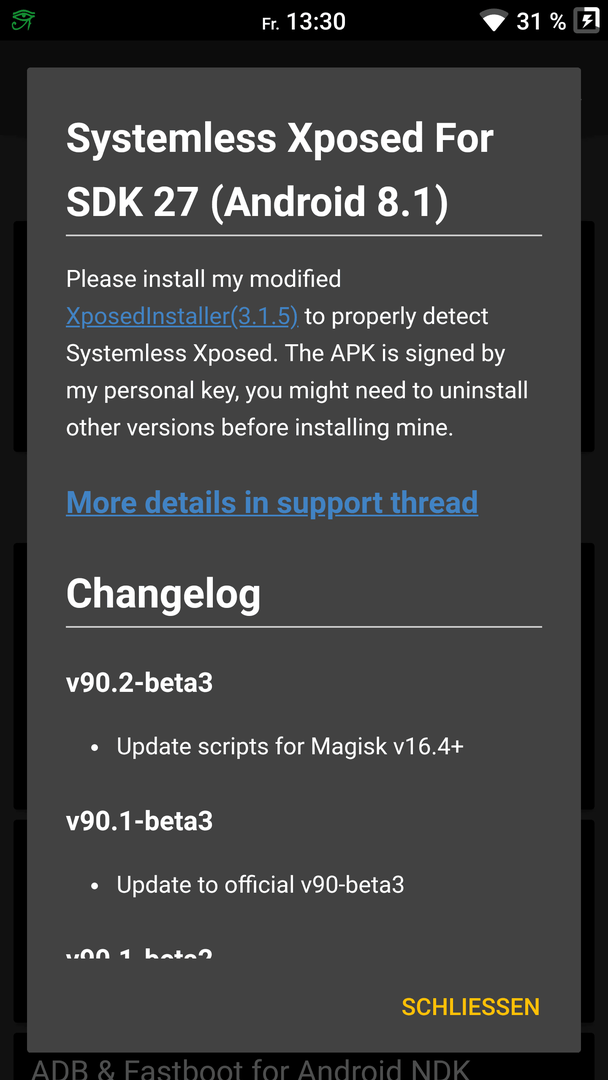Tap the ADB & Fastboot for Android NDK module

pyautogui.click(x=251, y=1068)
